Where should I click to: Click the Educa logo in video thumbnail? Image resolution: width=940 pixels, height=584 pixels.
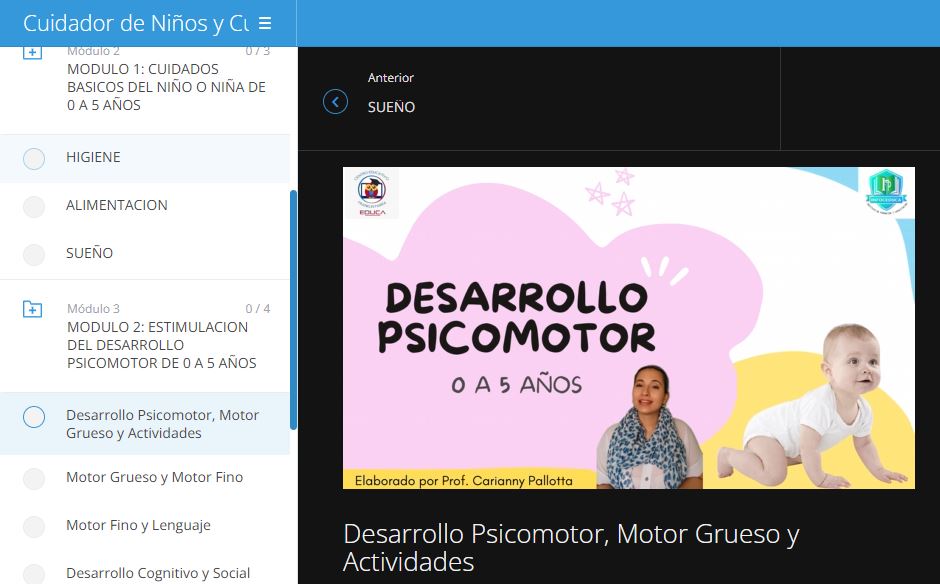[x=372, y=194]
